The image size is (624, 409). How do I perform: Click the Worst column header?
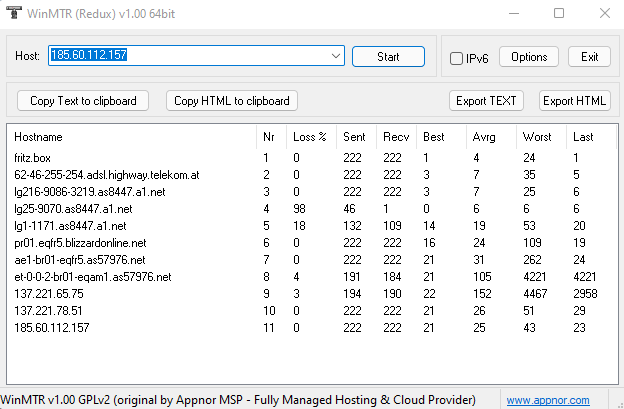click(541, 137)
